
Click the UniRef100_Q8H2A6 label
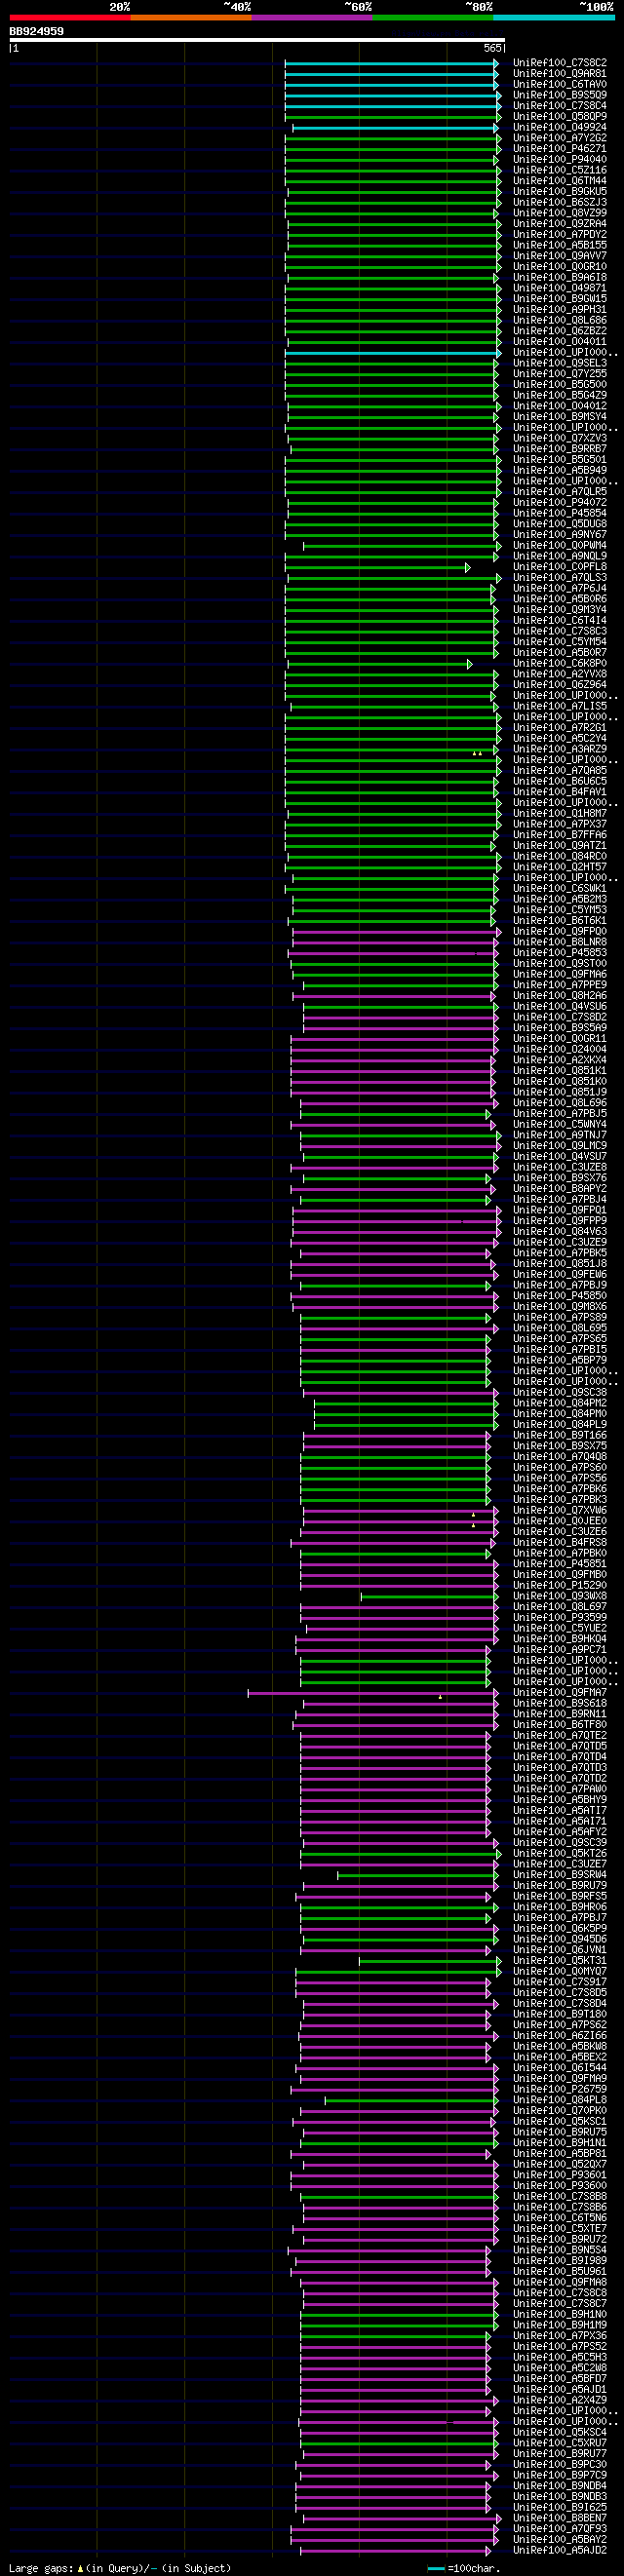click(560, 995)
